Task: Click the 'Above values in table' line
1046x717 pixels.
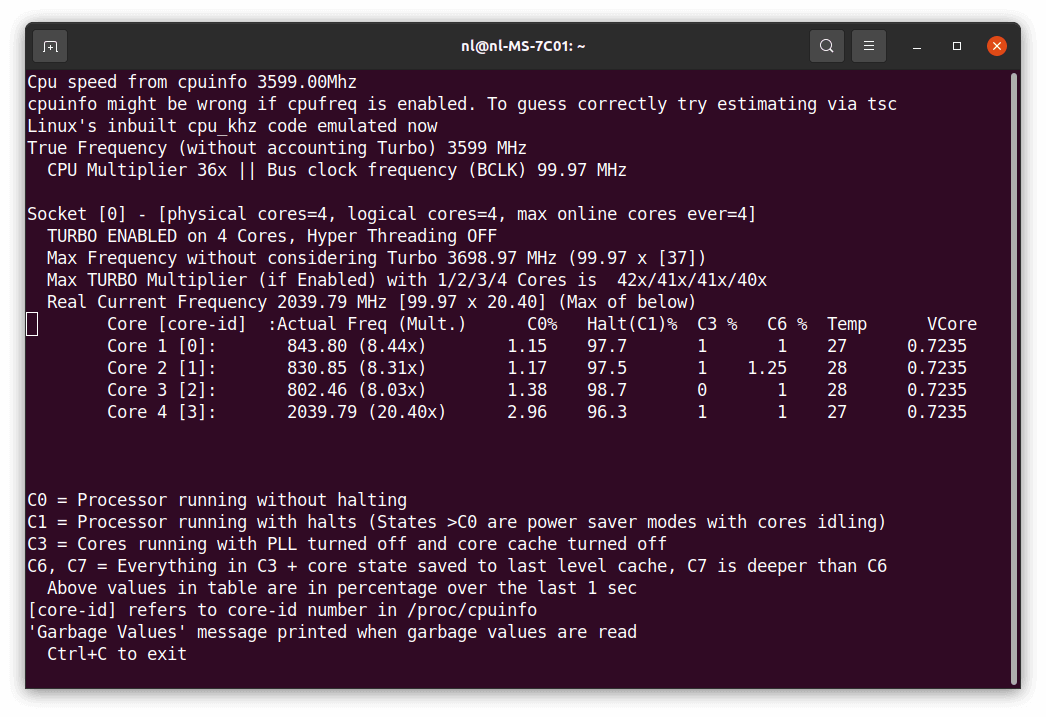Action: (342, 588)
